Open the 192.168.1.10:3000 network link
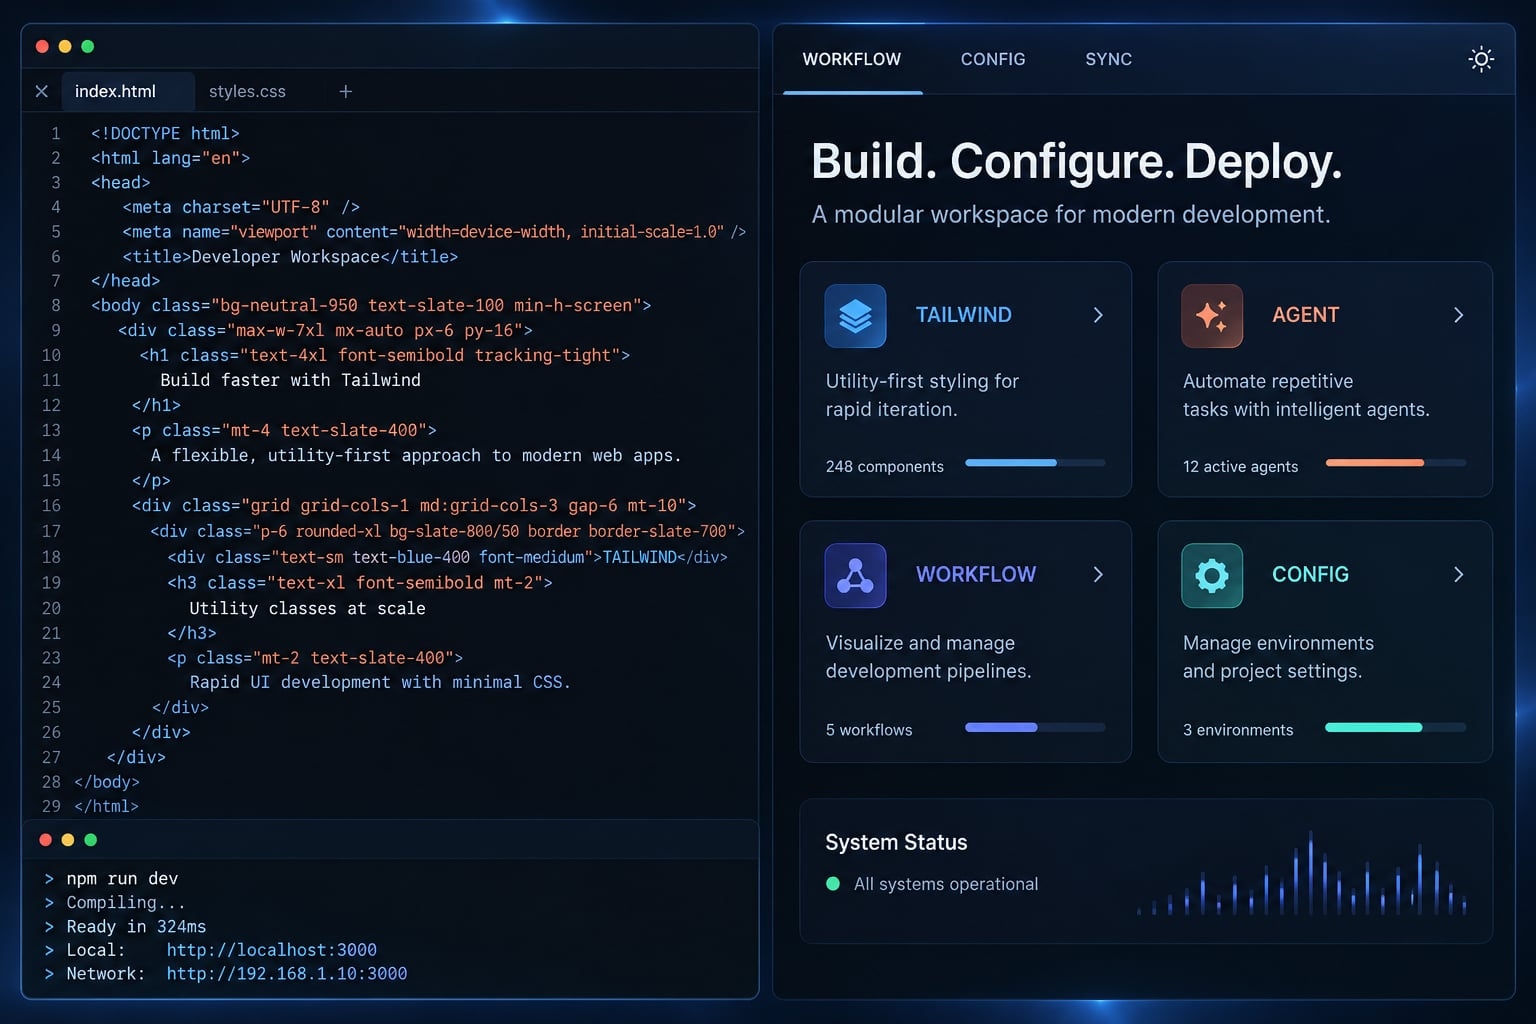This screenshot has width=1536, height=1024. 287,974
